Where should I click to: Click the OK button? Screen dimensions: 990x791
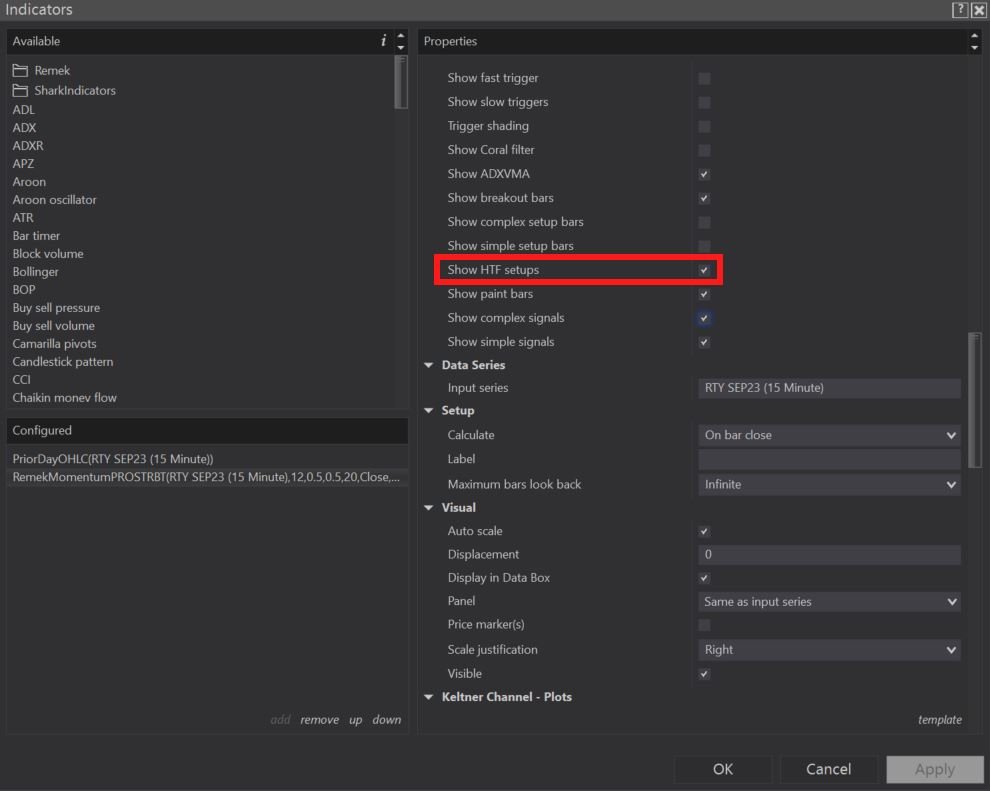pos(723,769)
